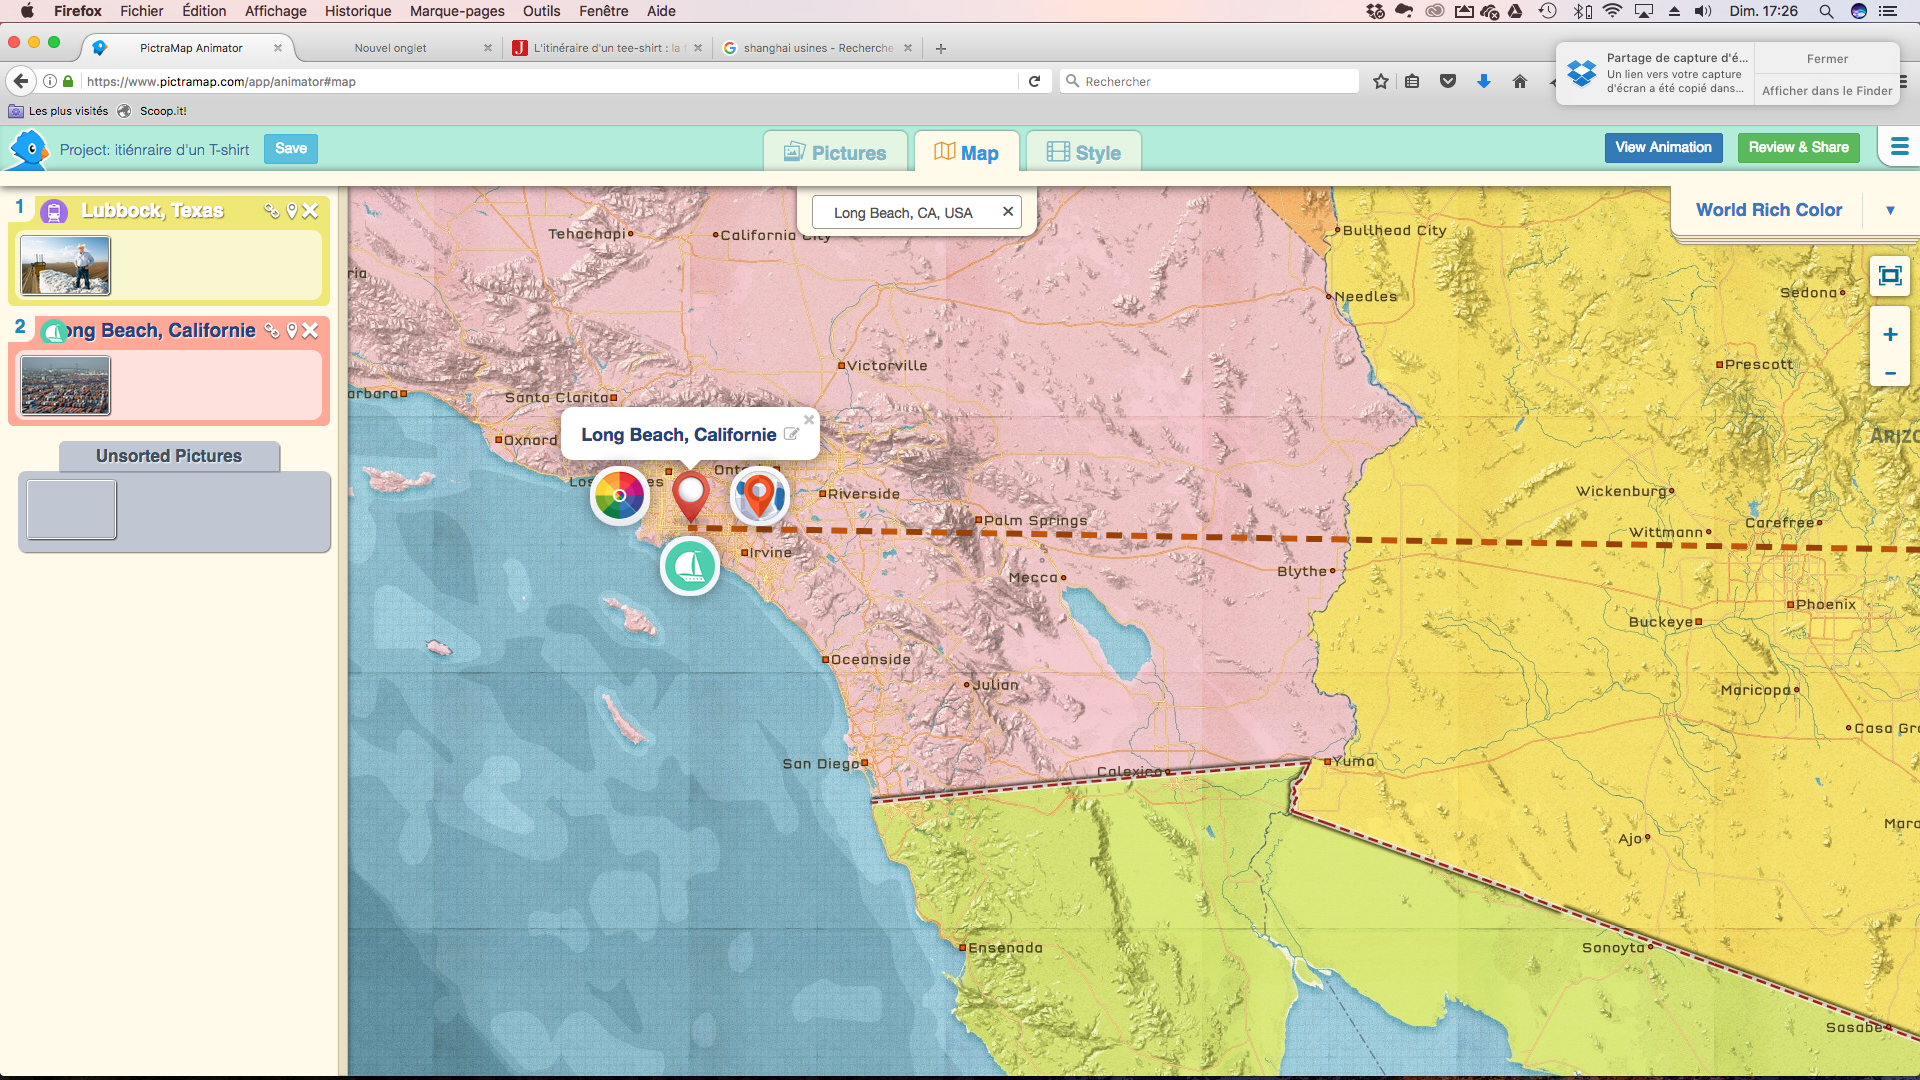Switch to the shanghai usines Google search tab
The height and width of the screenshot is (1080, 1920).
[818, 48]
